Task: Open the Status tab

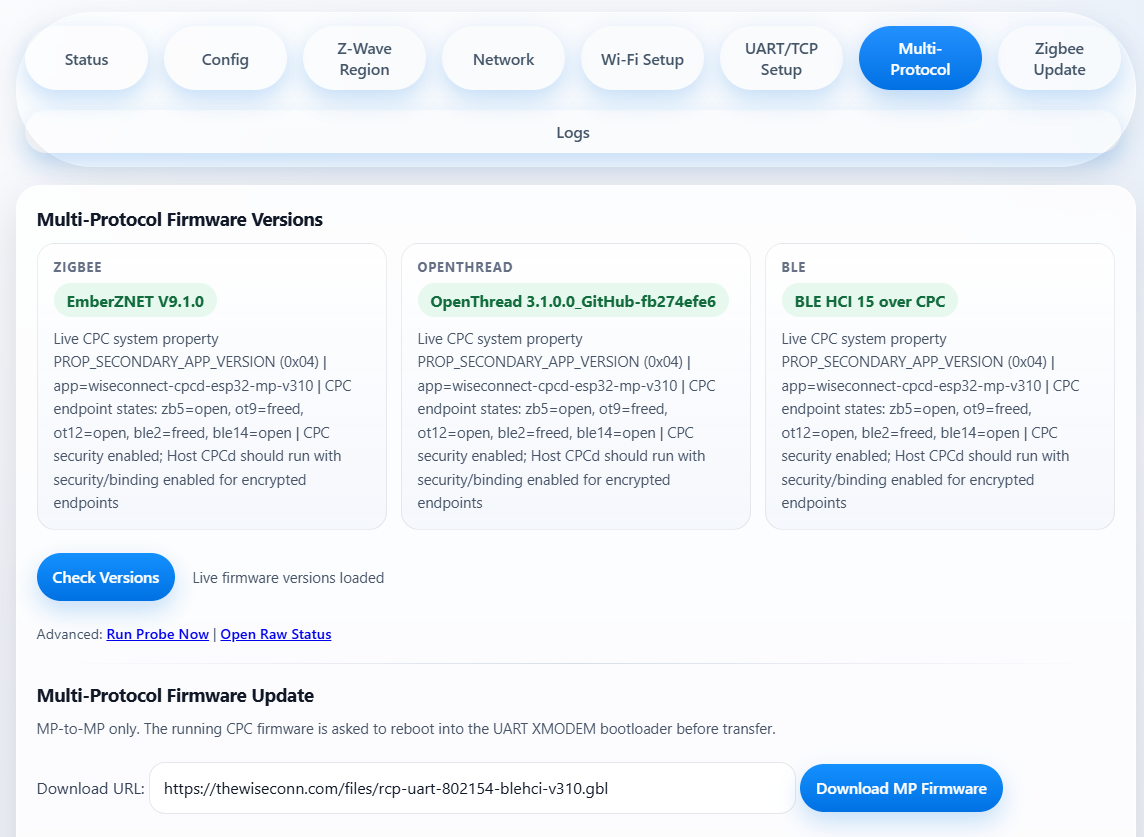Action: tap(86, 58)
